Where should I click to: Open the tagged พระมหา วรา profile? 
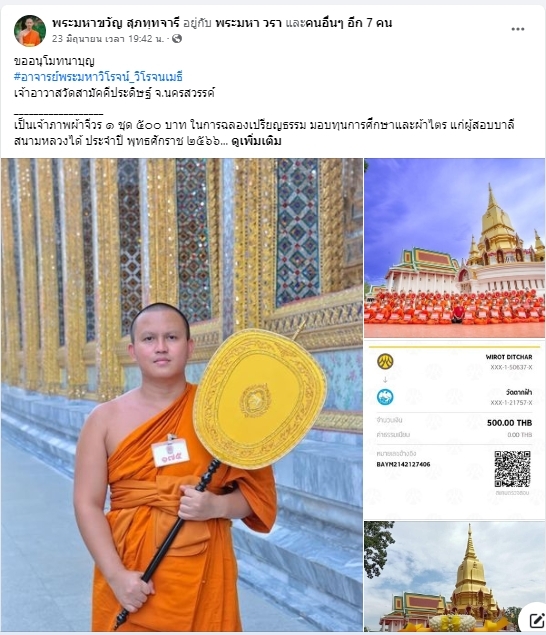[x=248, y=23]
